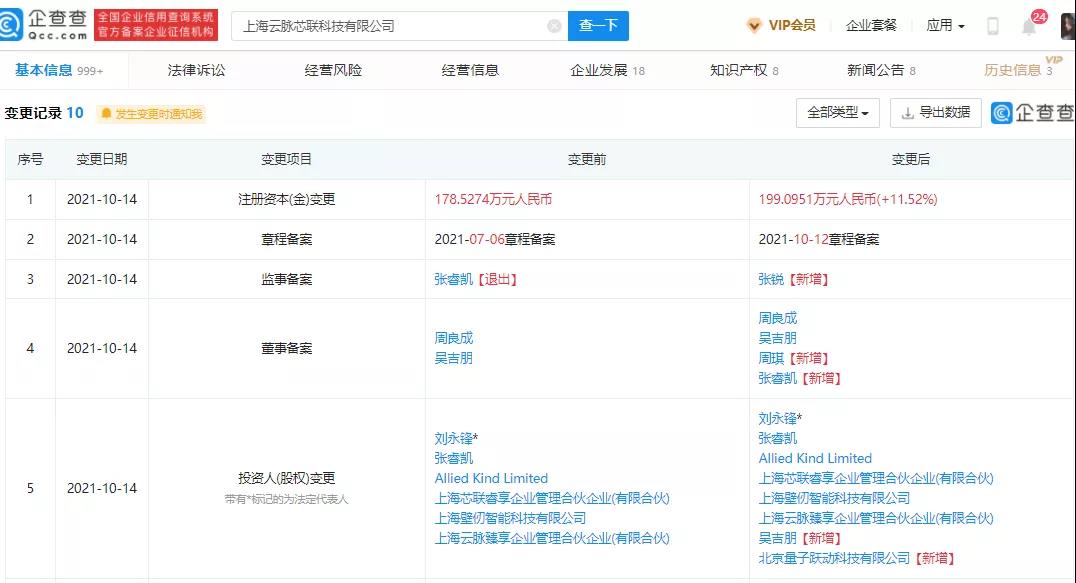
Task: Switch to 知识产权 tab
Action: tap(744, 70)
